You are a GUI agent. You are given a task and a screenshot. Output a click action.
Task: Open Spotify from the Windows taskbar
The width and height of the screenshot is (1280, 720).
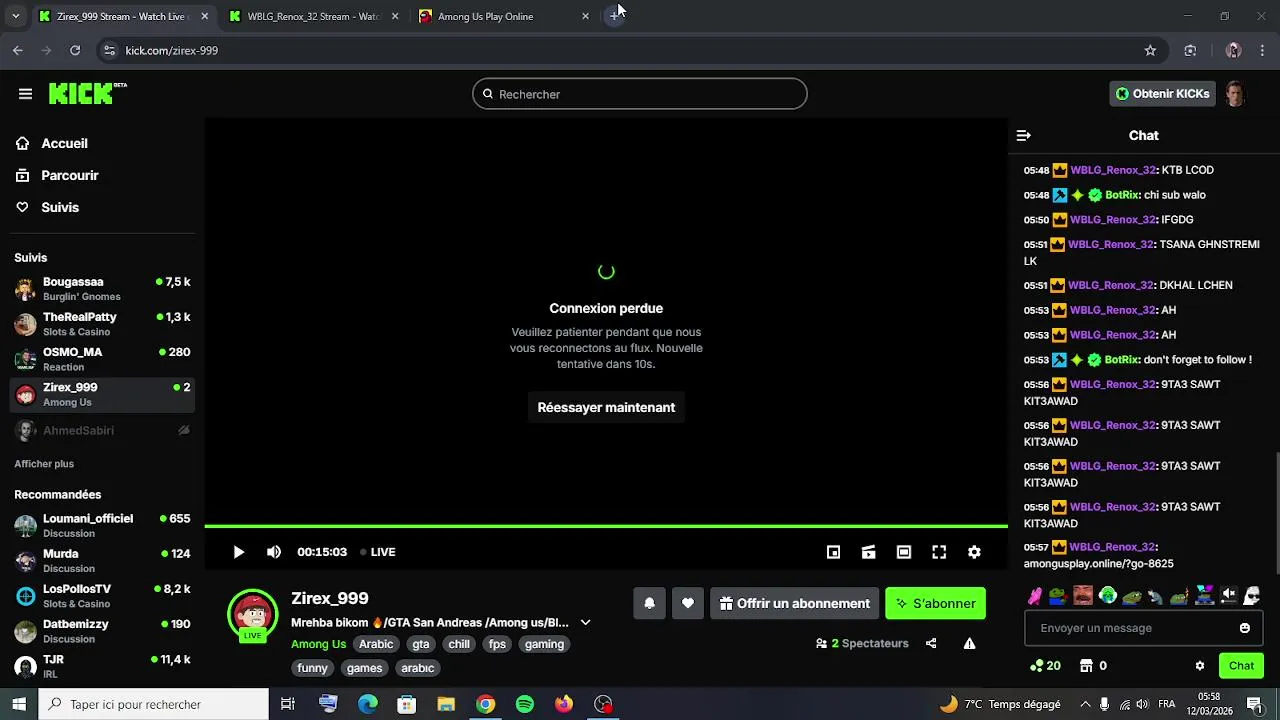tap(525, 704)
